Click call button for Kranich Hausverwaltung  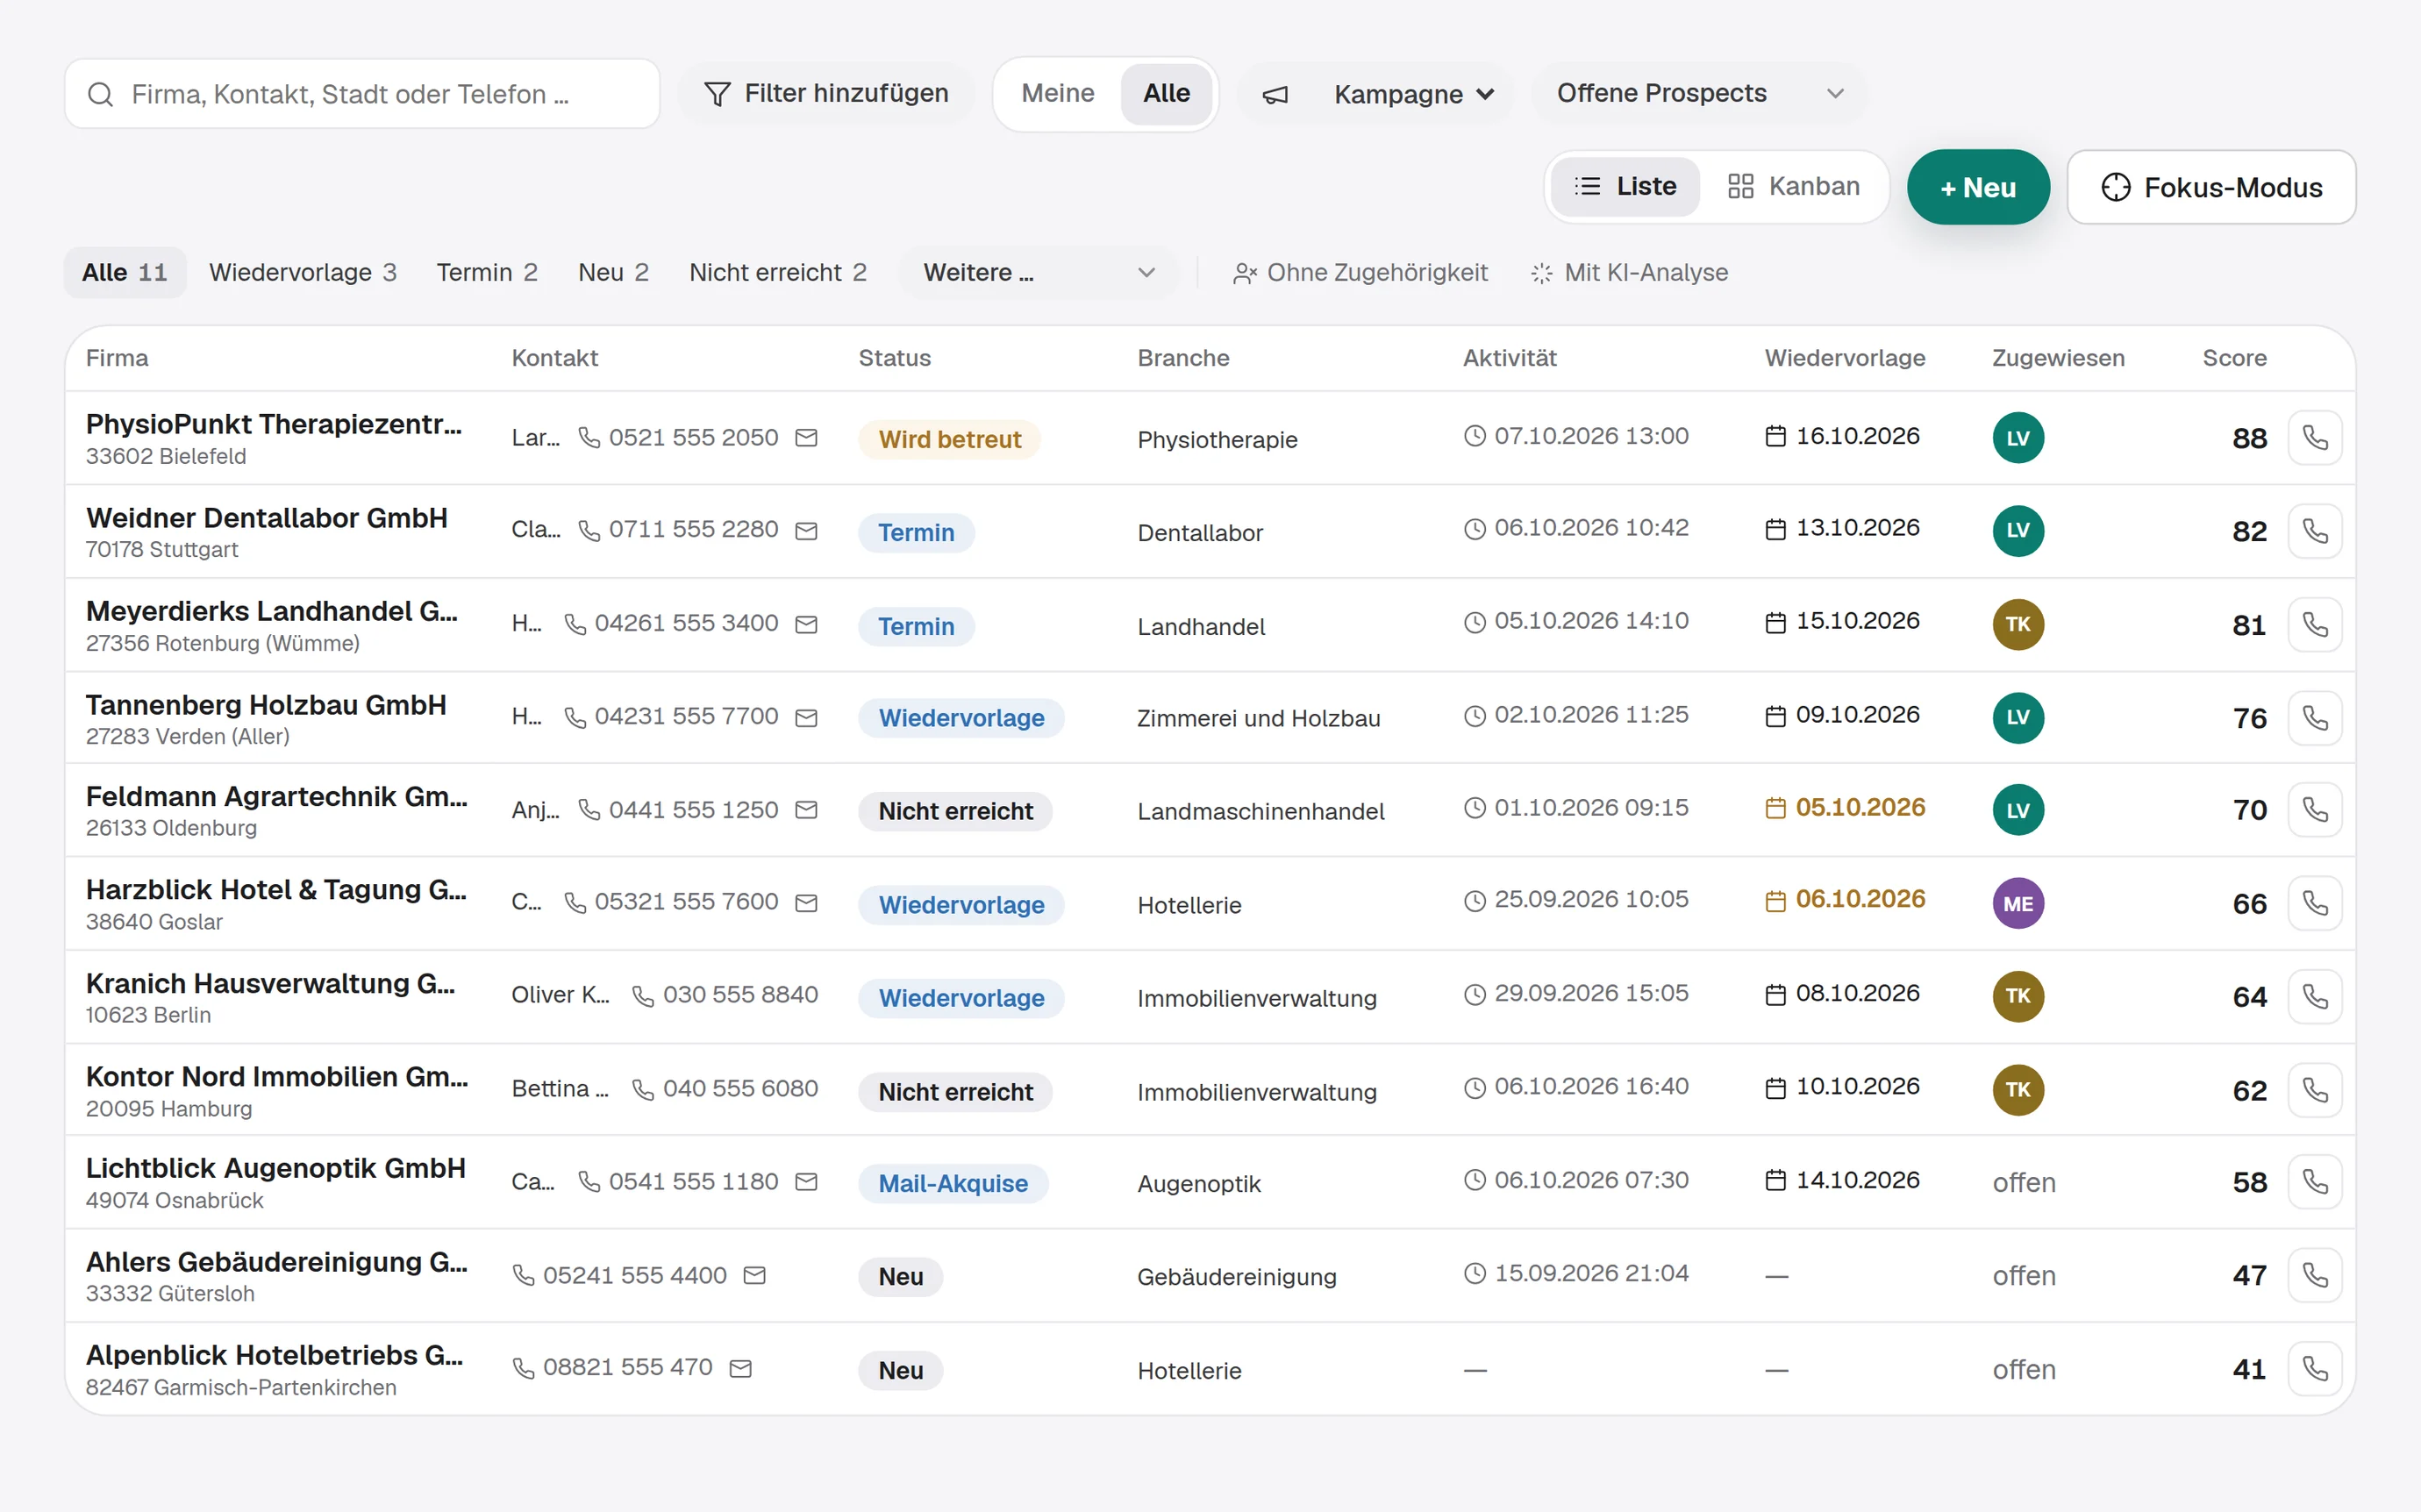coord(2315,997)
